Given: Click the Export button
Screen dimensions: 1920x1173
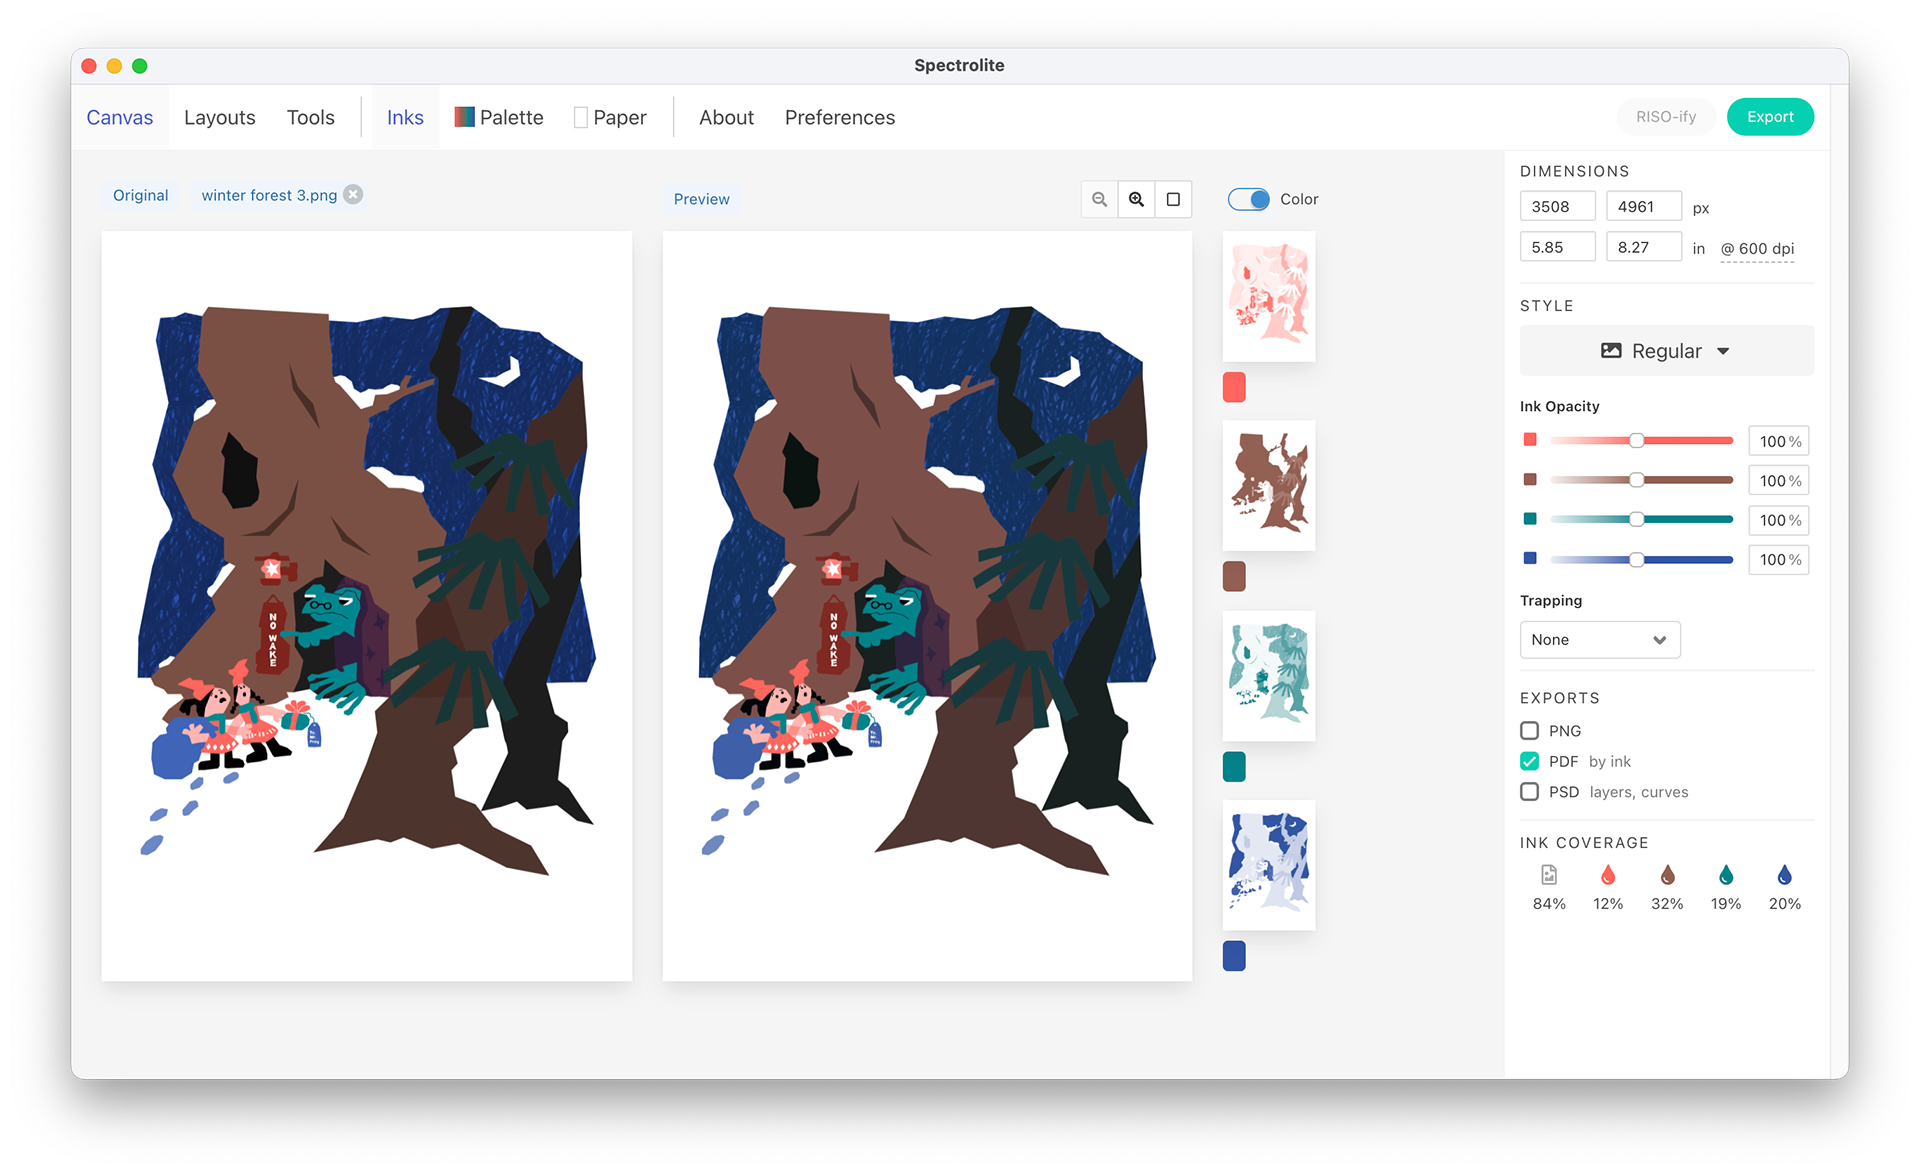Looking at the screenshot, I should (1770, 117).
